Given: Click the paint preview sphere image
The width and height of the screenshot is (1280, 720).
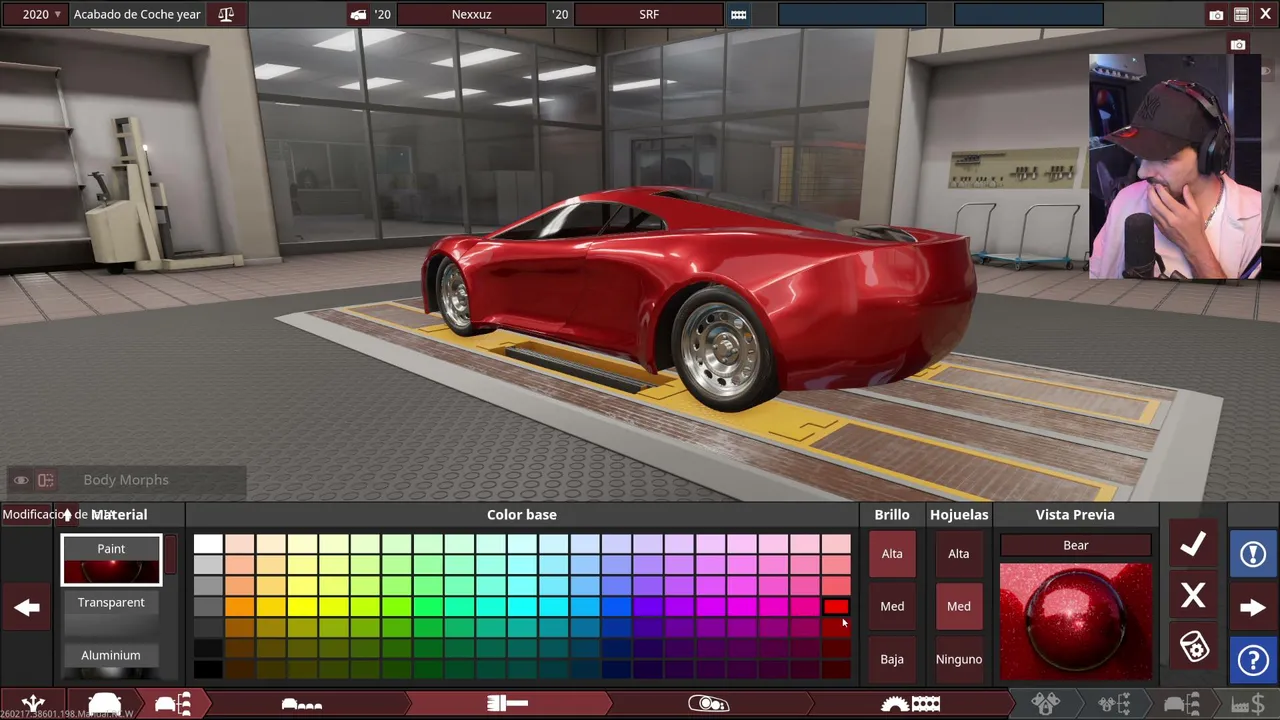Looking at the screenshot, I should pos(1076,621).
